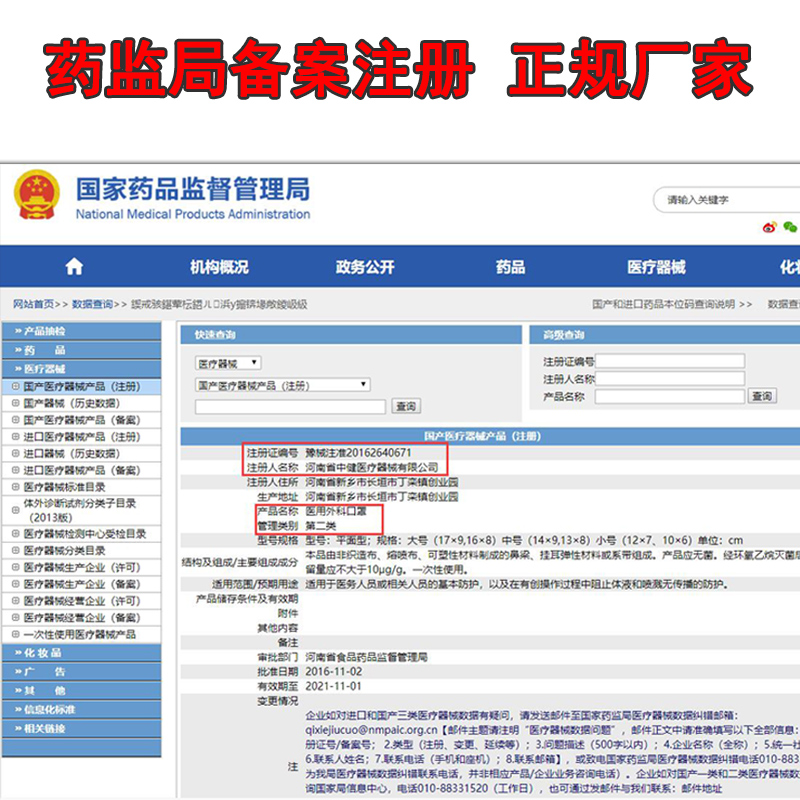Click the 注册证编号 input field

670,361
